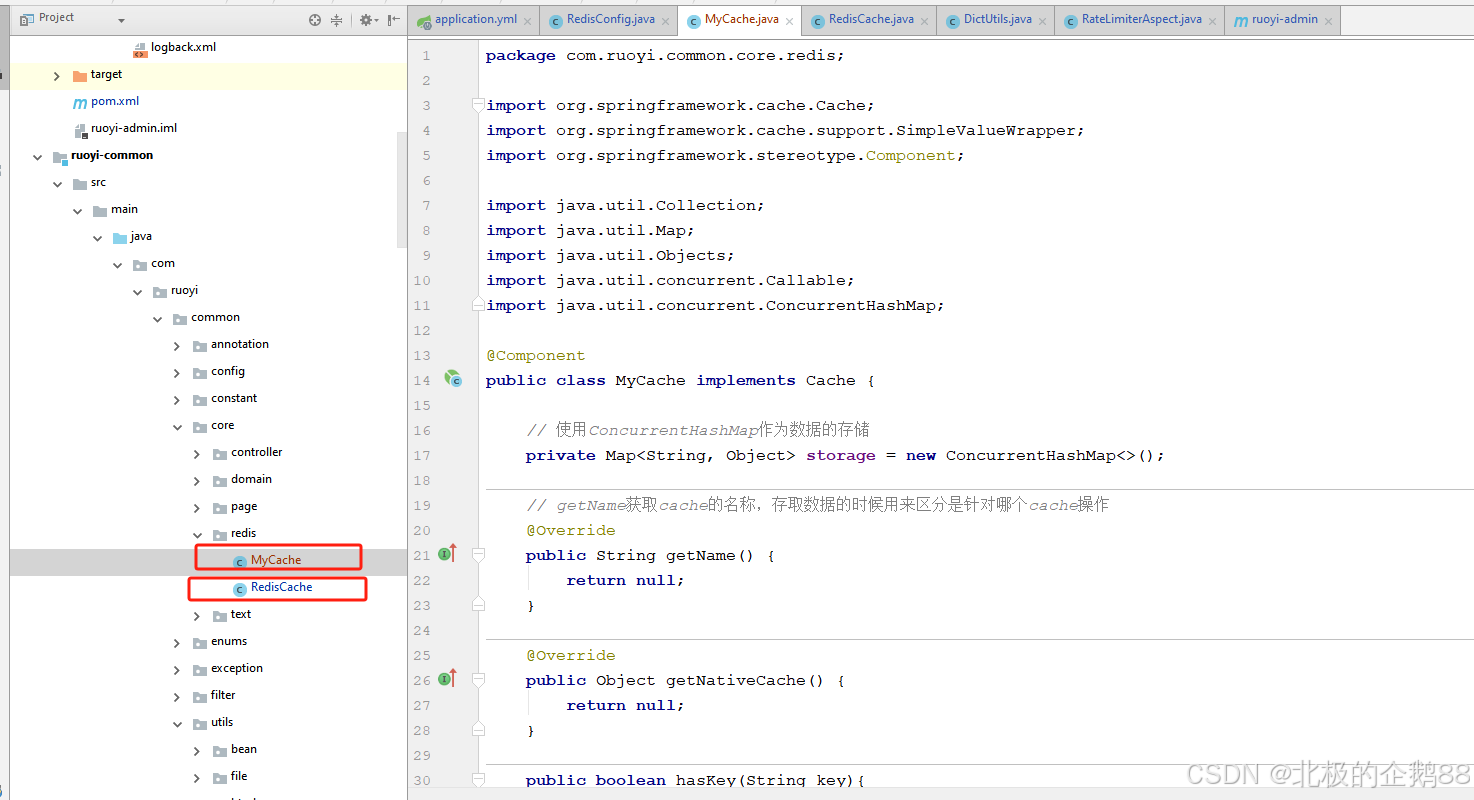This screenshot has width=1474, height=800.
Task: Expand the controller package
Action: pos(197,453)
